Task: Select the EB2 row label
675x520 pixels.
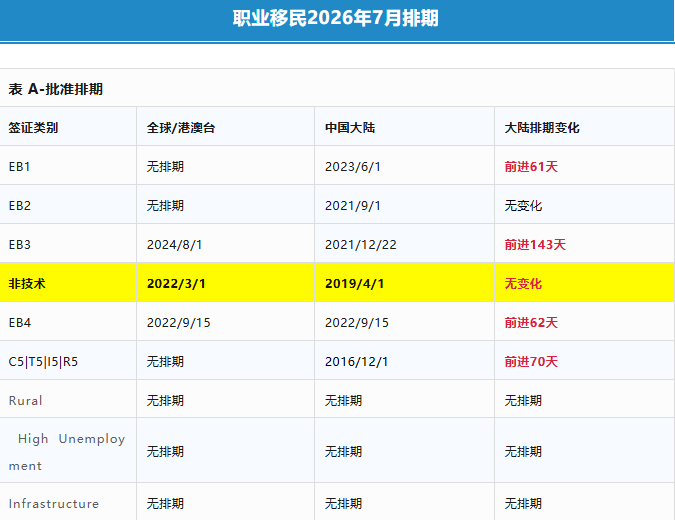Action: point(20,205)
